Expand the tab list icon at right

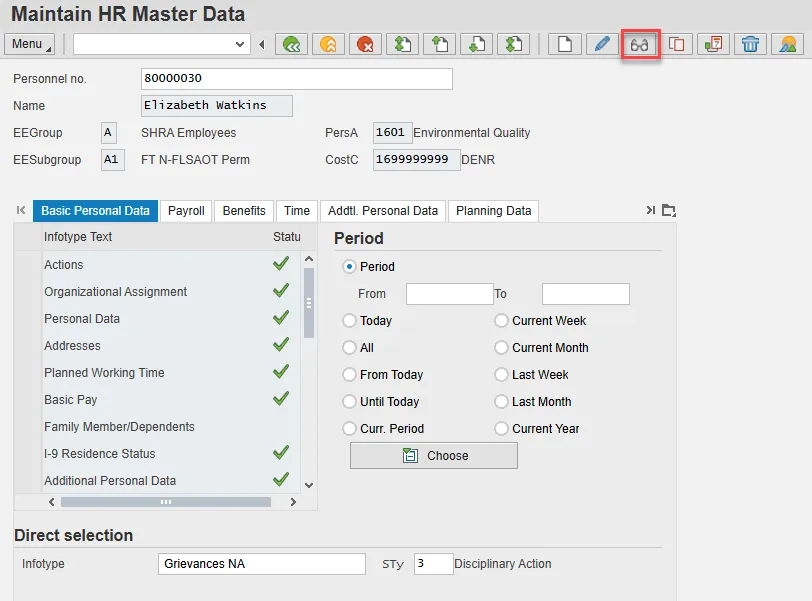click(x=669, y=210)
